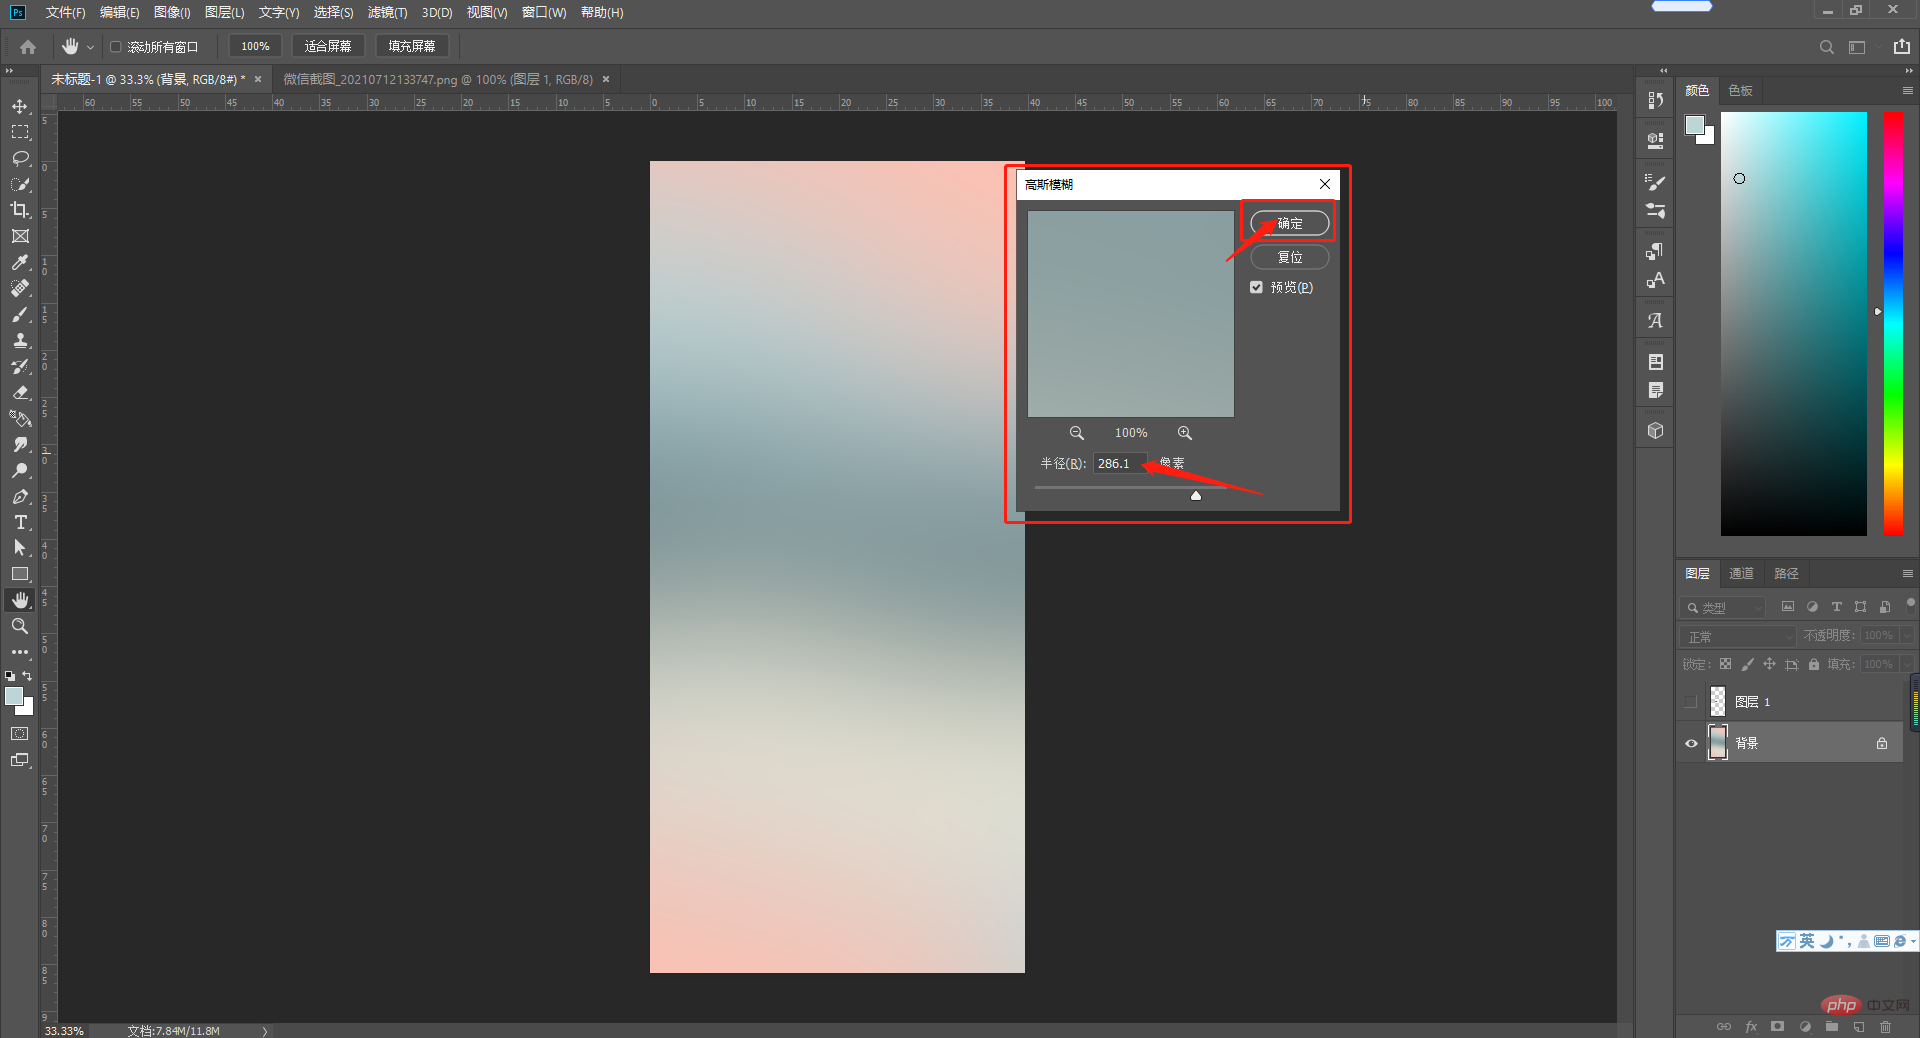The height and width of the screenshot is (1038, 1920).
Task: Toggle the pixel layer filter icon
Action: [x=1788, y=607]
